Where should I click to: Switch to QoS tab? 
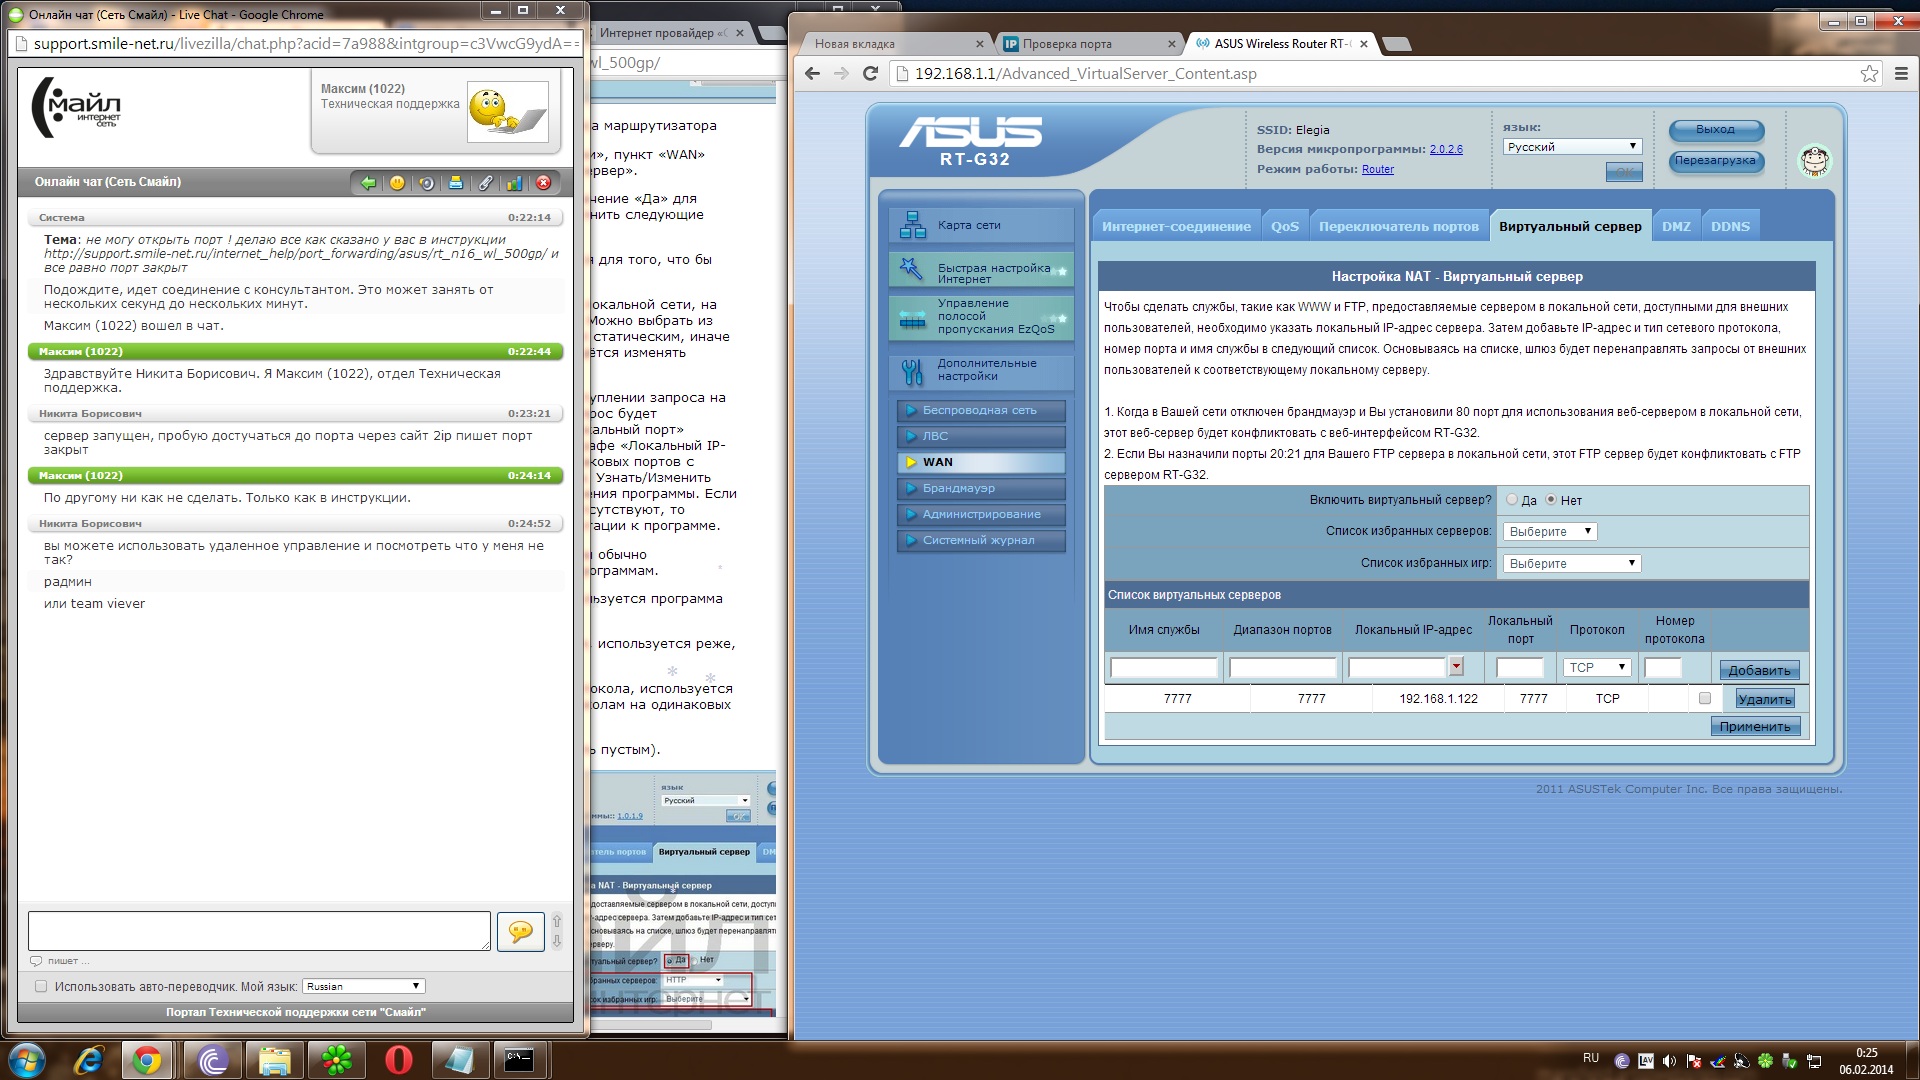point(1285,227)
